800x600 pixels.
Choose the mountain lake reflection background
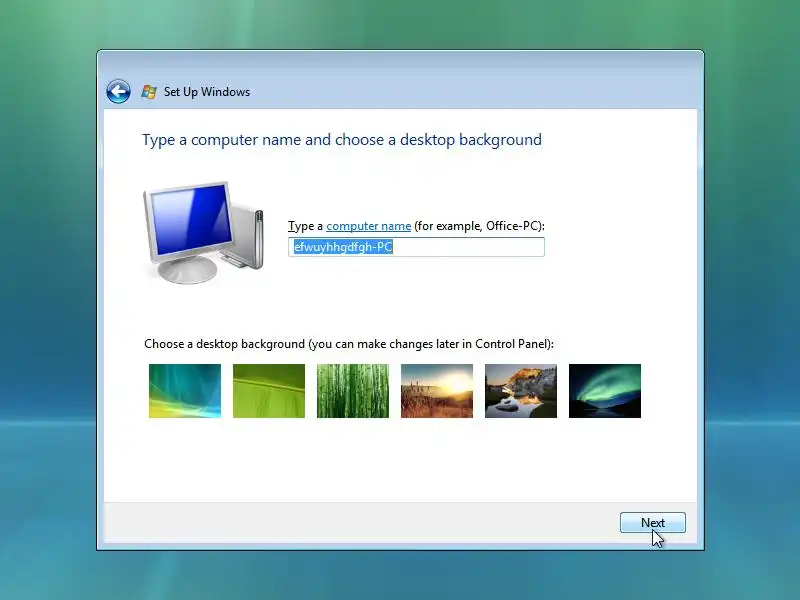[521, 391]
